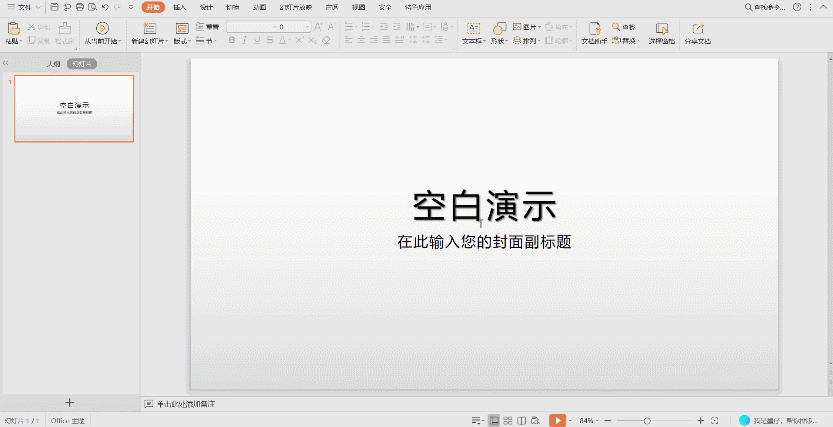This screenshot has height=427, width=833.
Task: Switch to slide sorter view in status bar
Action: (508, 420)
